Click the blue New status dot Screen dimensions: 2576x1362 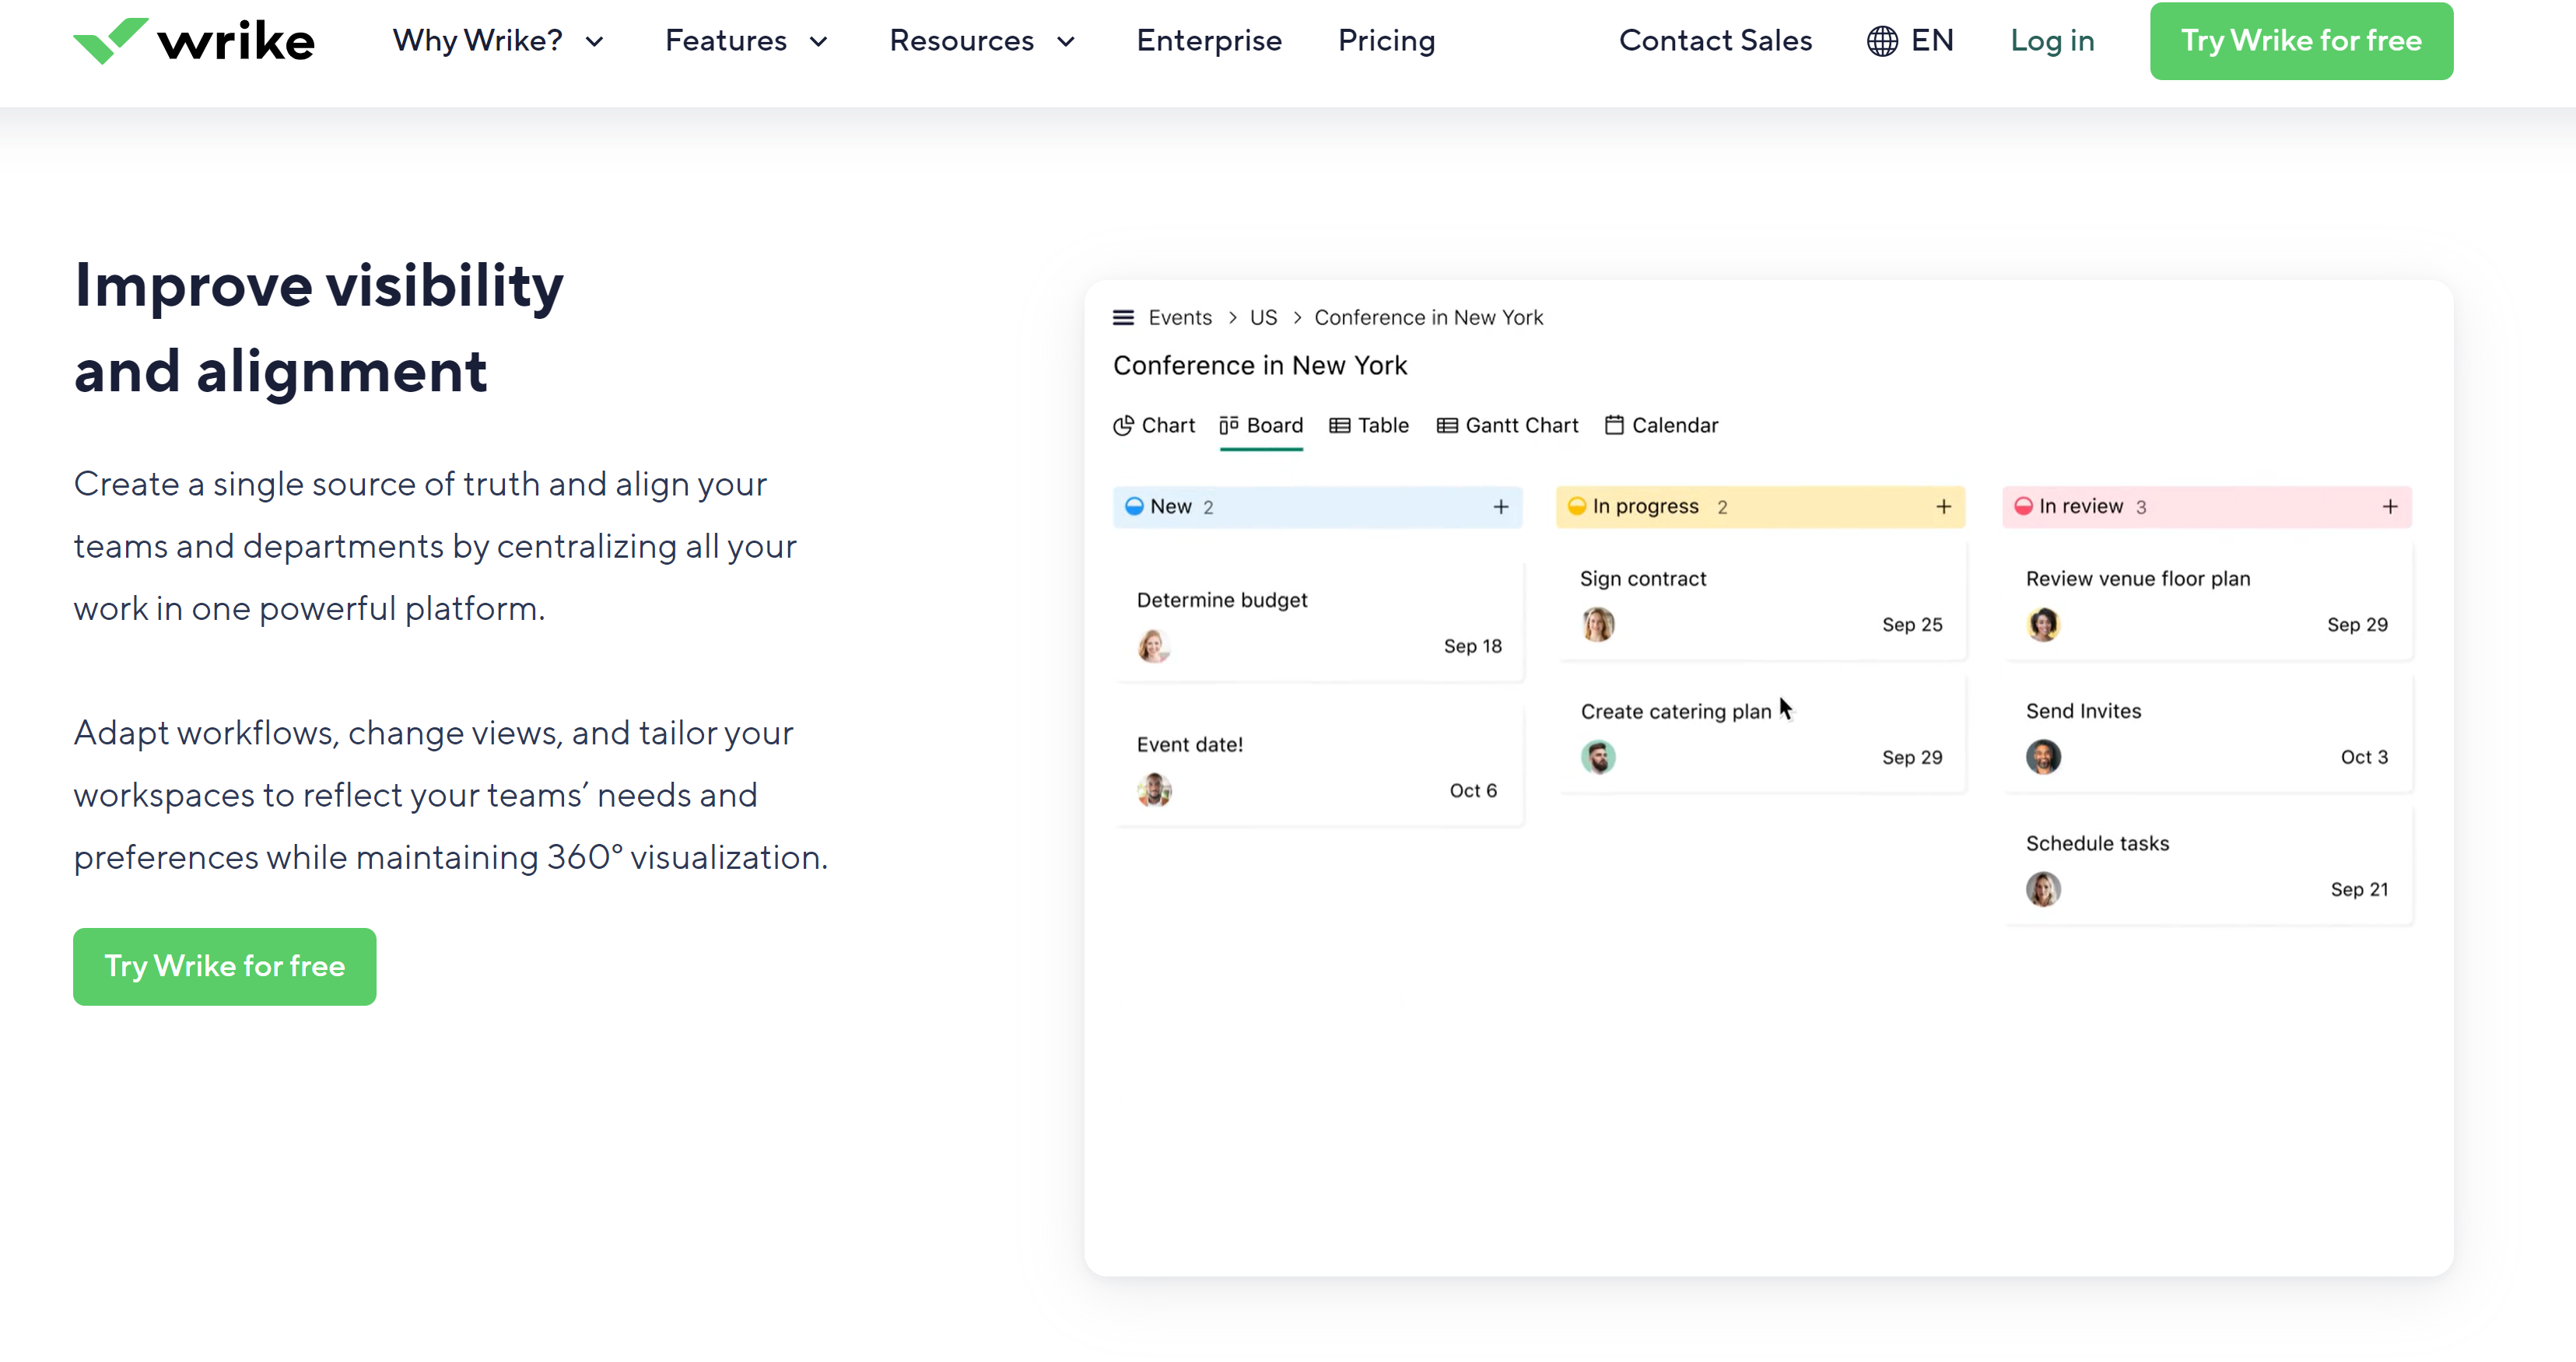(x=1134, y=506)
